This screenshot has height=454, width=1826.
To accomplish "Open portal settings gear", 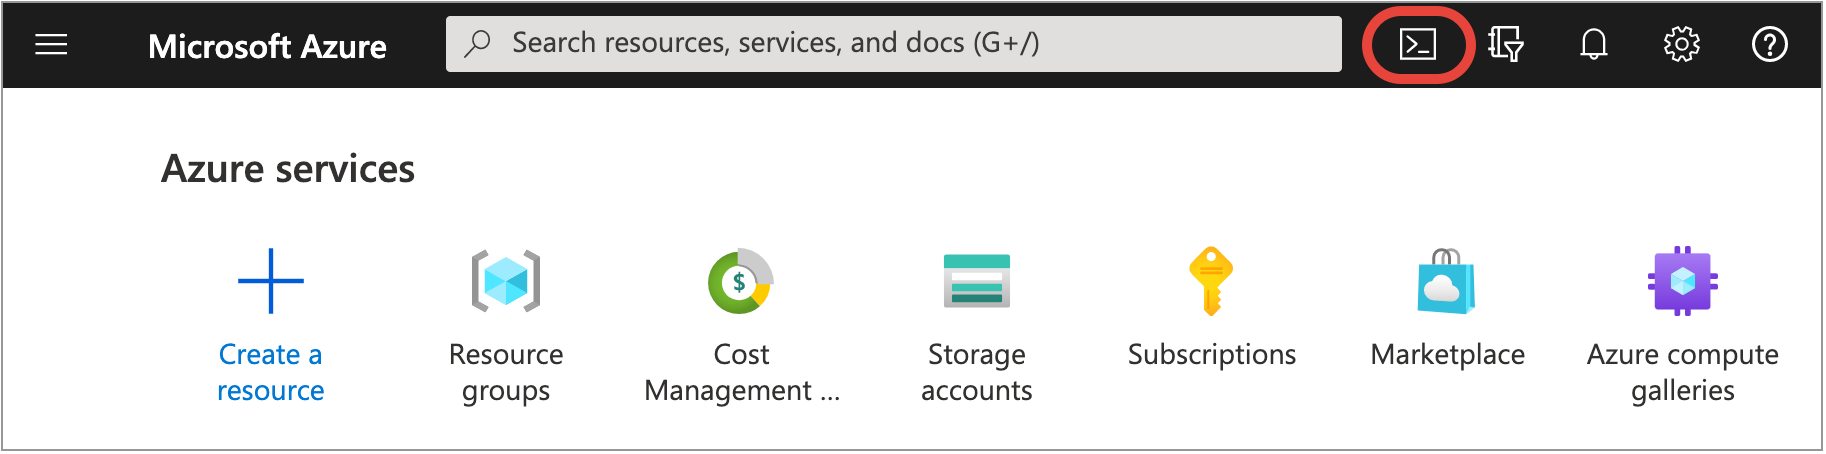I will click(x=1681, y=44).
